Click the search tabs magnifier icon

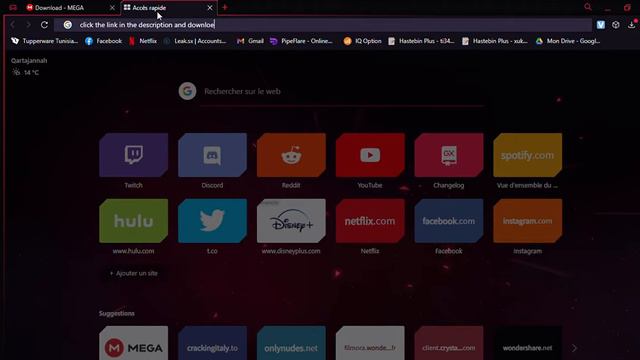588,7
